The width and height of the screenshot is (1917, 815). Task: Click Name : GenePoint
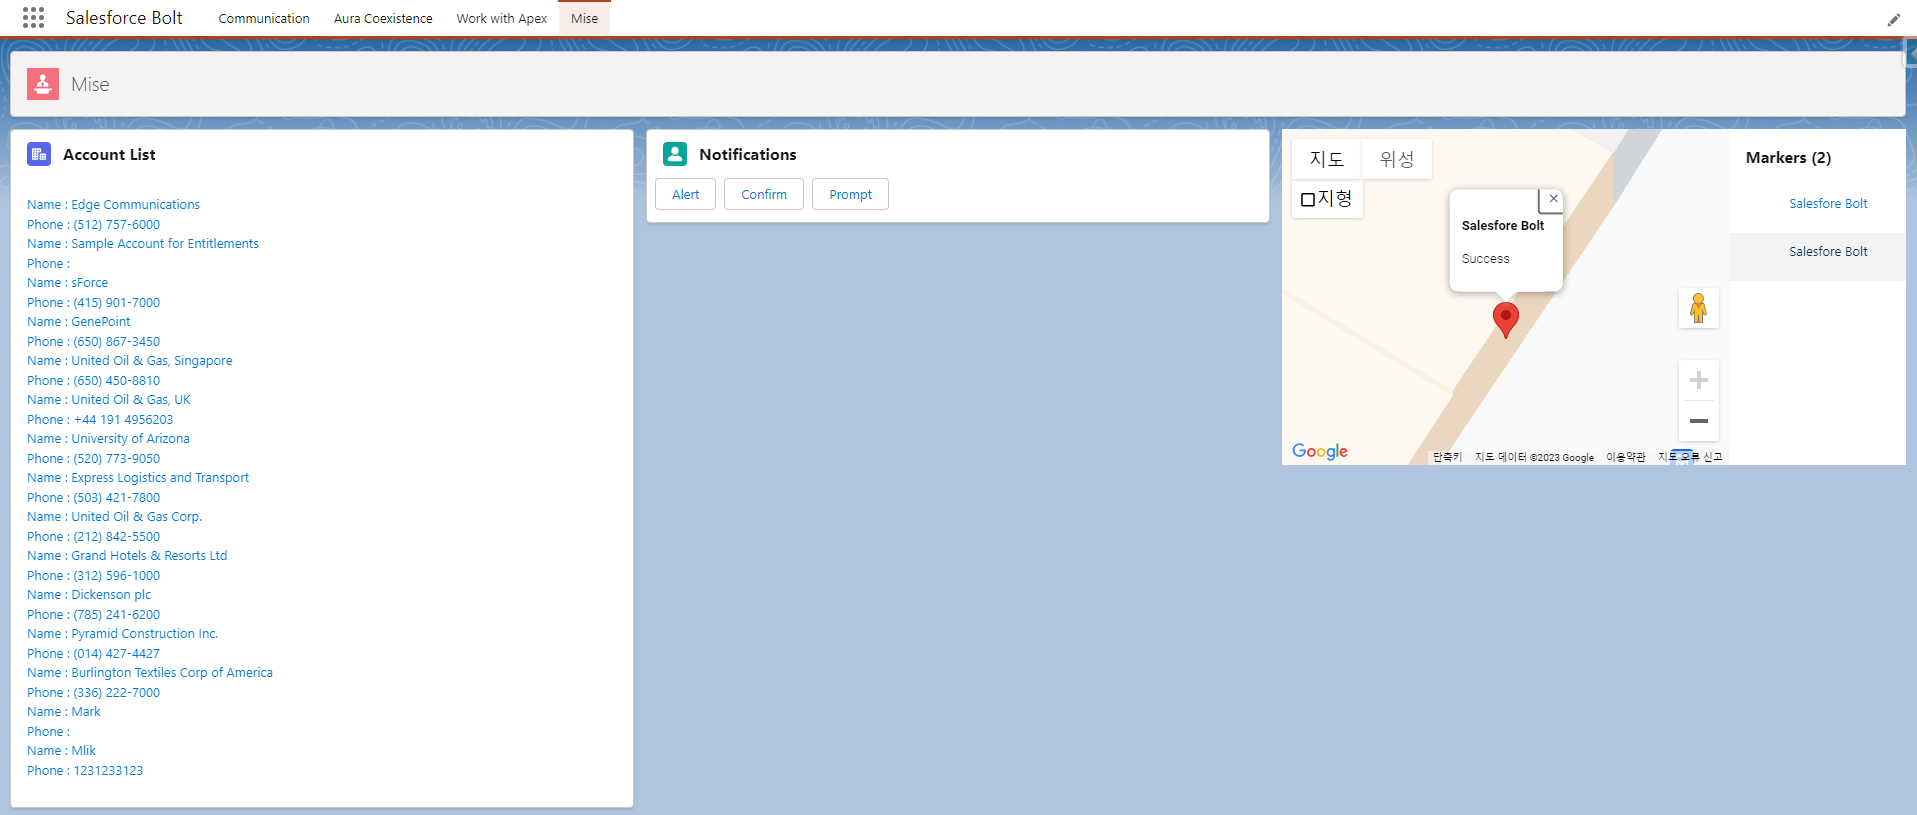[78, 322]
